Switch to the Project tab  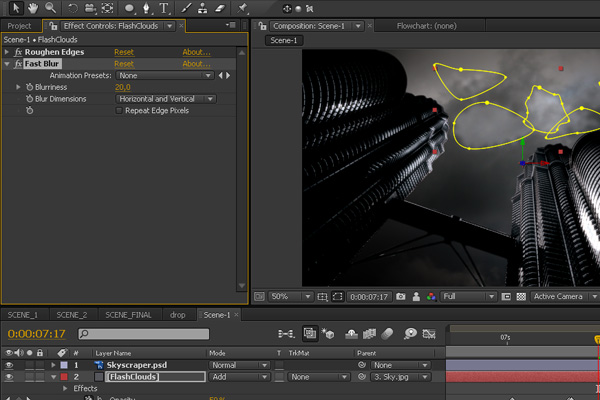click(x=19, y=26)
